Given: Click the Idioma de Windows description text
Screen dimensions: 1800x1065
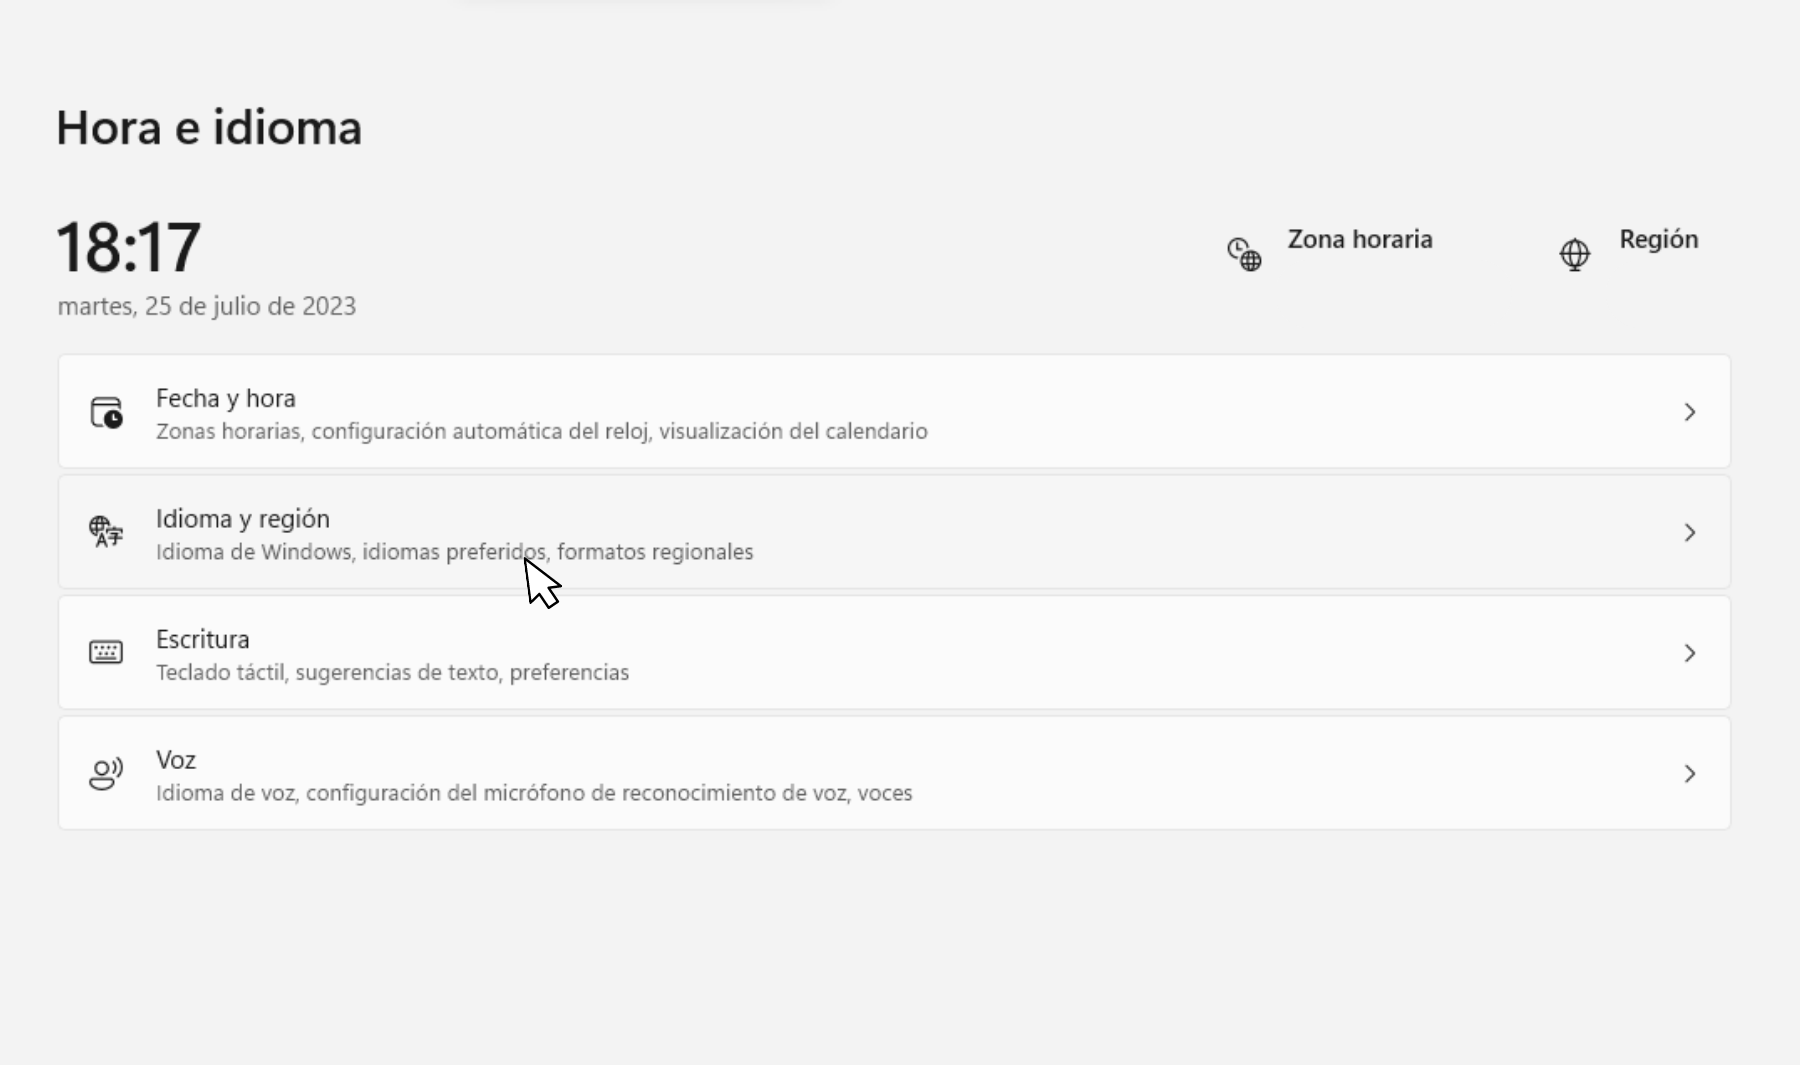Looking at the screenshot, I should click(x=454, y=552).
